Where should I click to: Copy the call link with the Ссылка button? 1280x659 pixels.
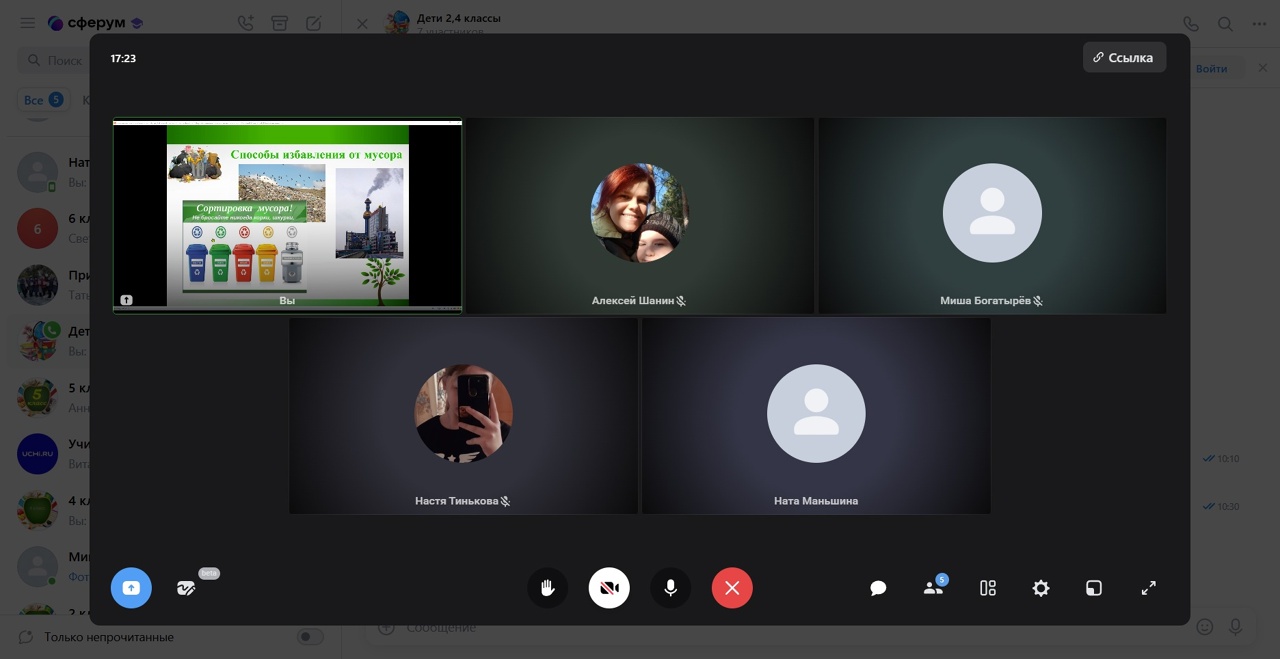coord(1124,58)
